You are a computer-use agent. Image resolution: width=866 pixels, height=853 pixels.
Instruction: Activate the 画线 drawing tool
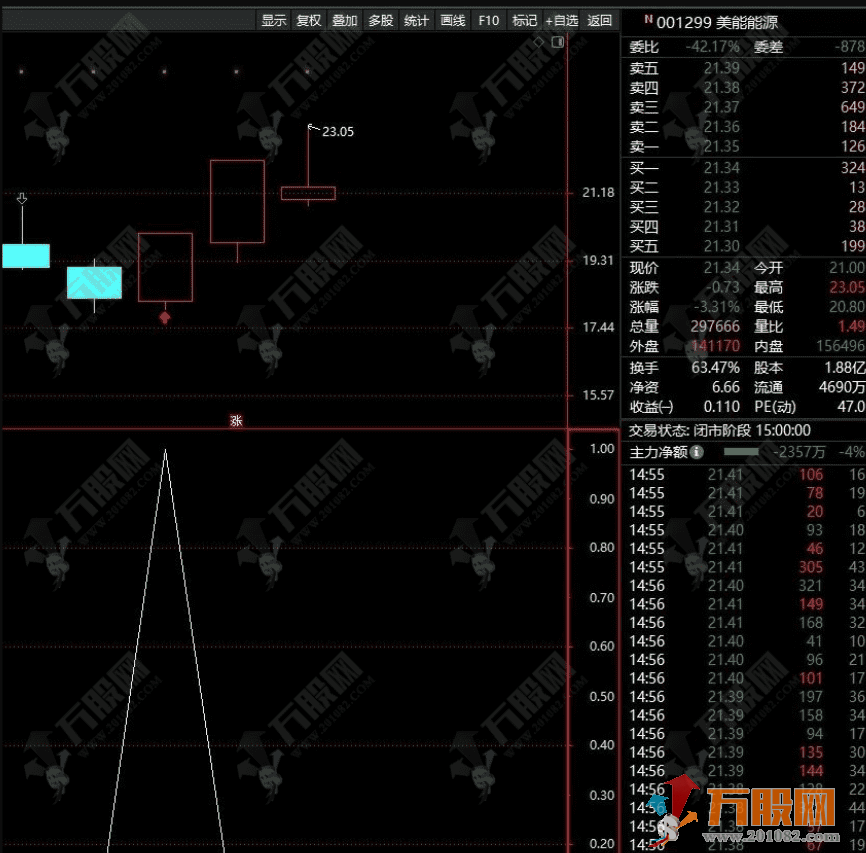[x=453, y=20]
